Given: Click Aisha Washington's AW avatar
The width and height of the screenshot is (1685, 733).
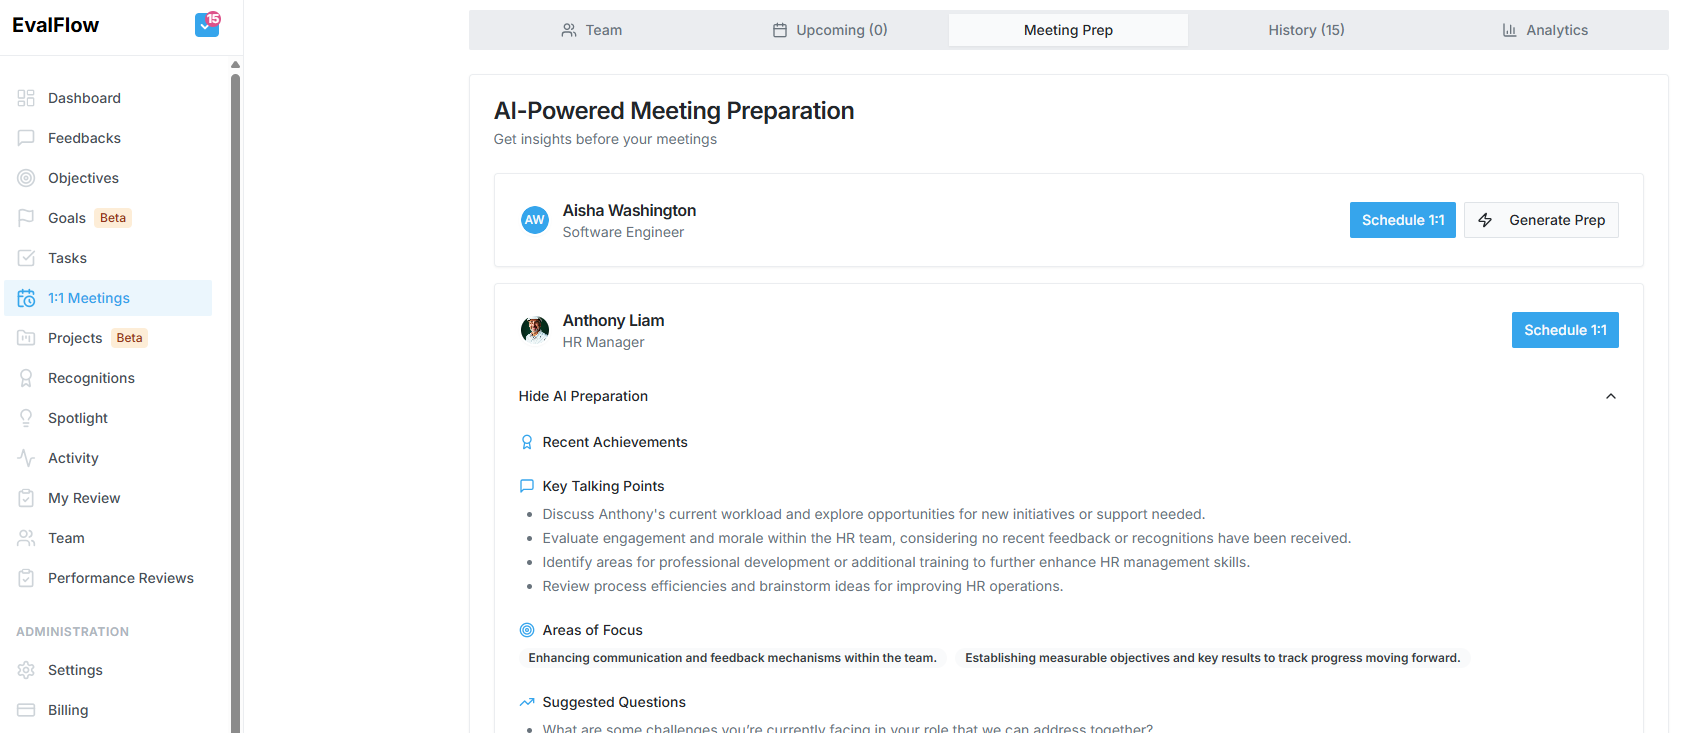Looking at the screenshot, I should click(535, 220).
